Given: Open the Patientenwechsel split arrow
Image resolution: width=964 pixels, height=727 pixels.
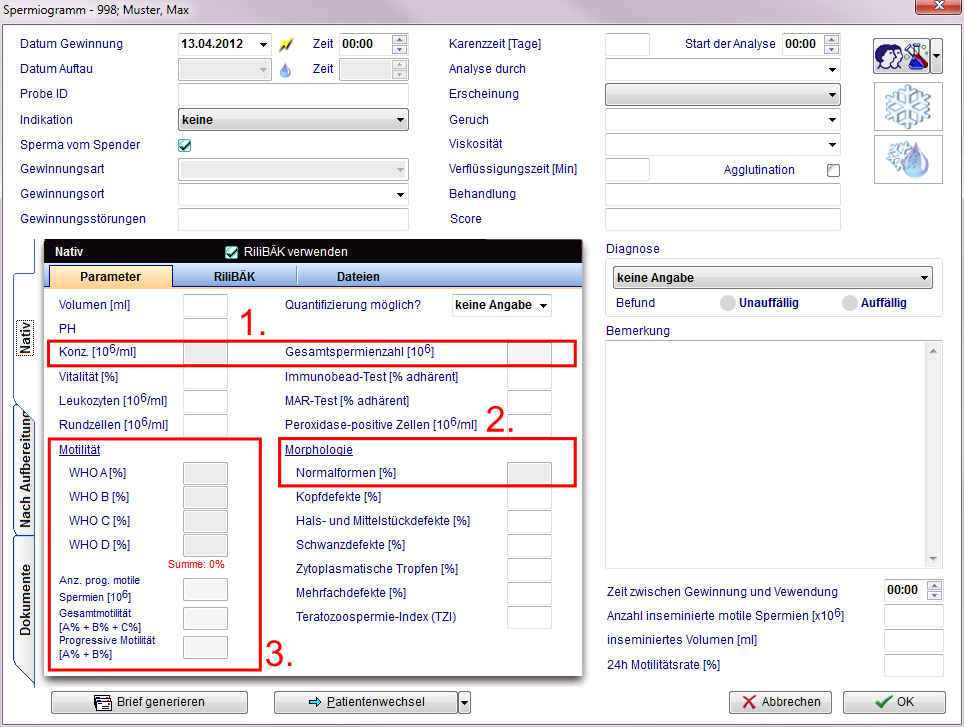Looking at the screenshot, I should (x=465, y=702).
